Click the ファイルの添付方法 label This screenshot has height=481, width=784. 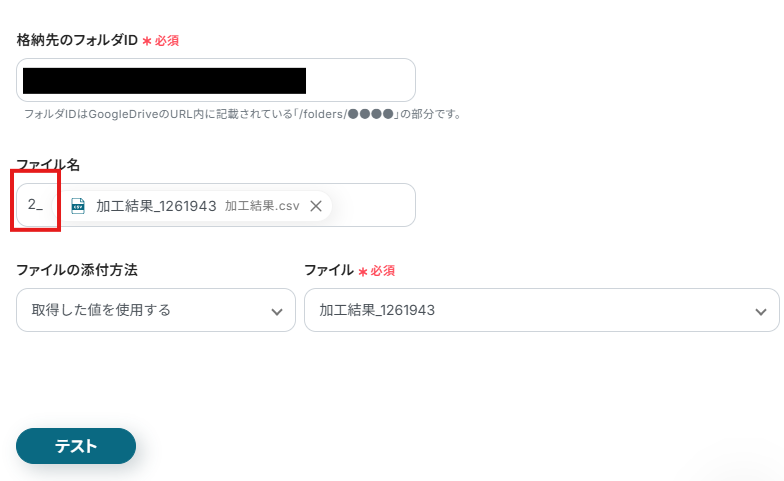coord(77,270)
